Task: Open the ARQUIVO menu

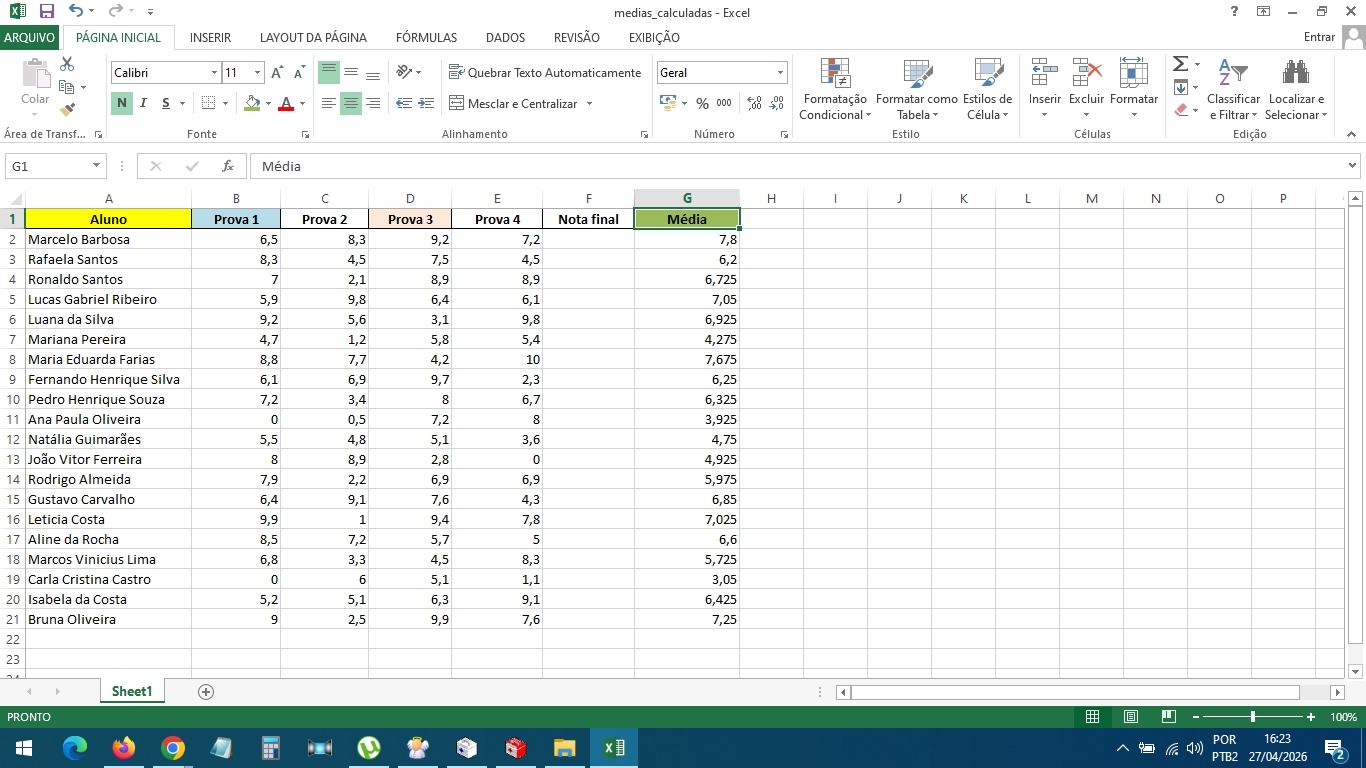Action: coord(29,37)
